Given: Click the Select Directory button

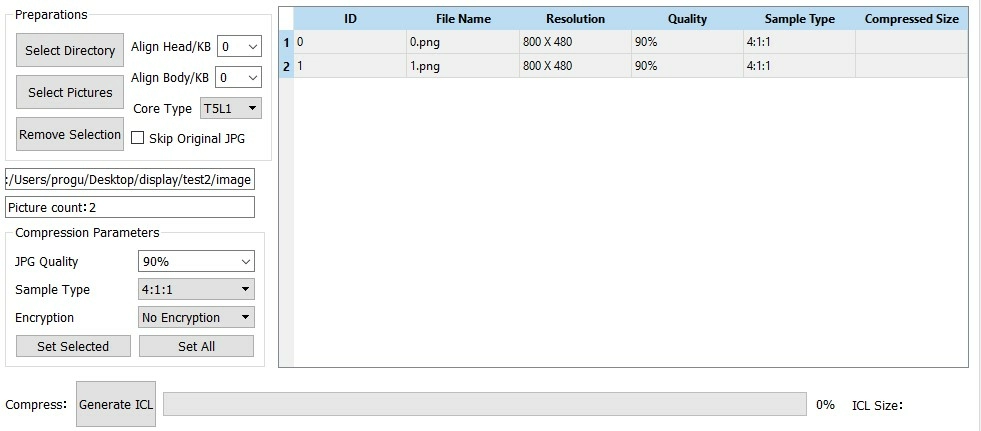Looking at the screenshot, I should pos(70,51).
